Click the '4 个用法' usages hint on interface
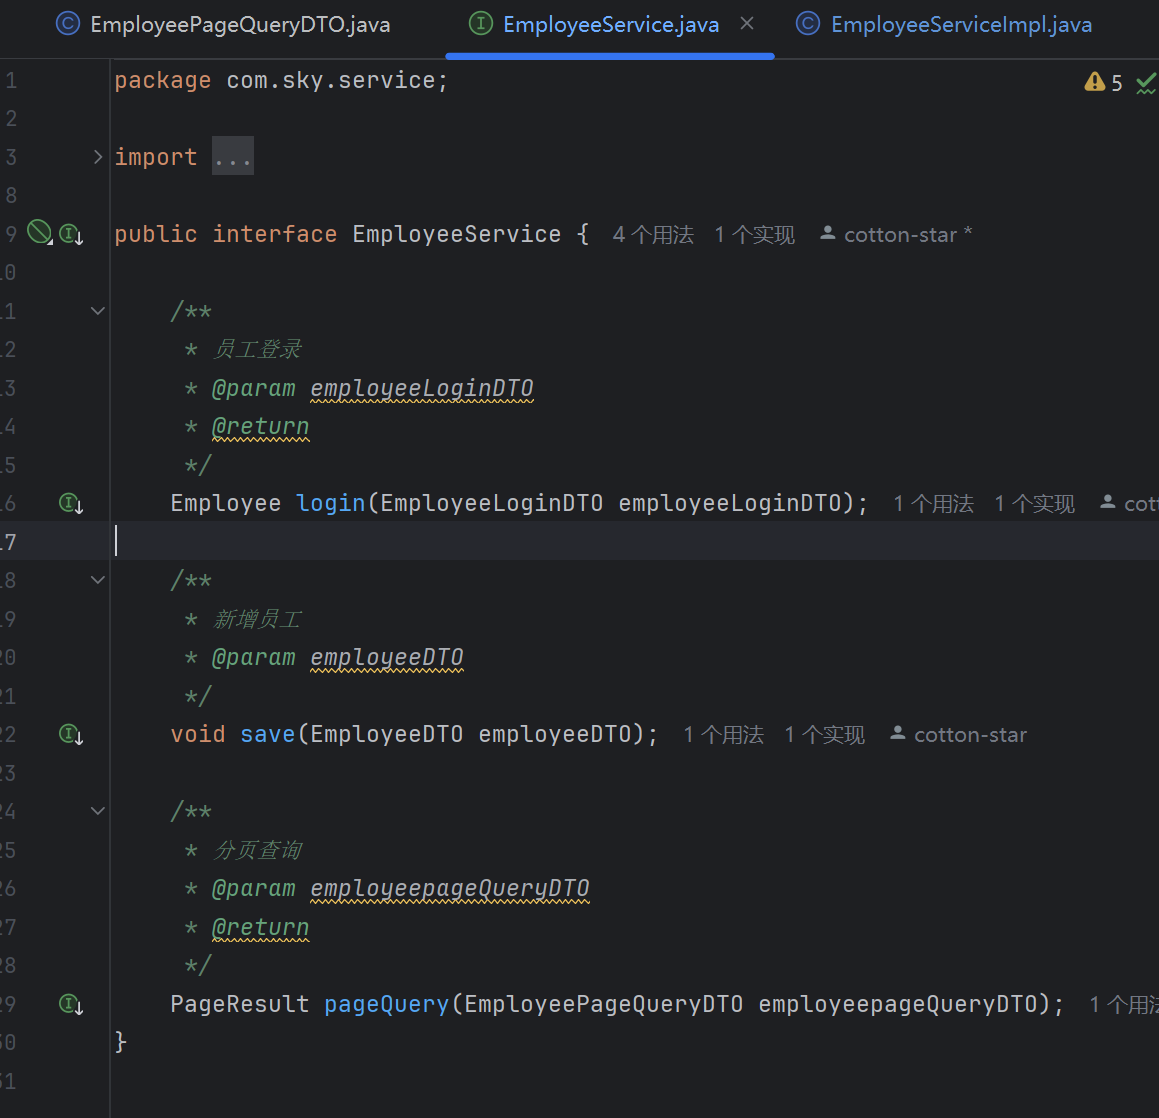 652,235
